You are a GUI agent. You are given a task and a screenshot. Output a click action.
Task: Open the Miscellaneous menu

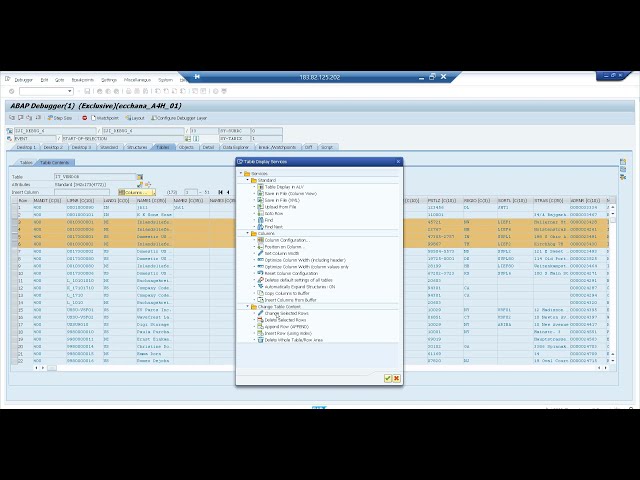click(x=138, y=80)
